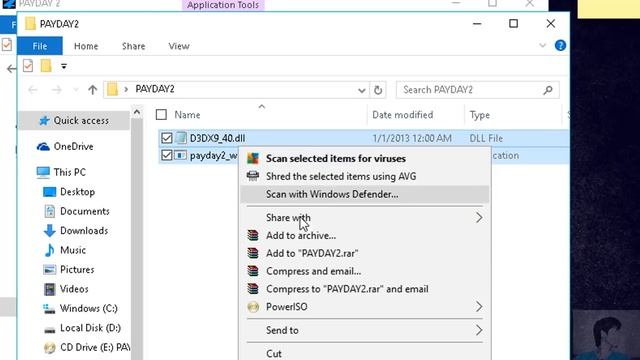Choose Shred the selected items using AVG

(x=365, y=176)
